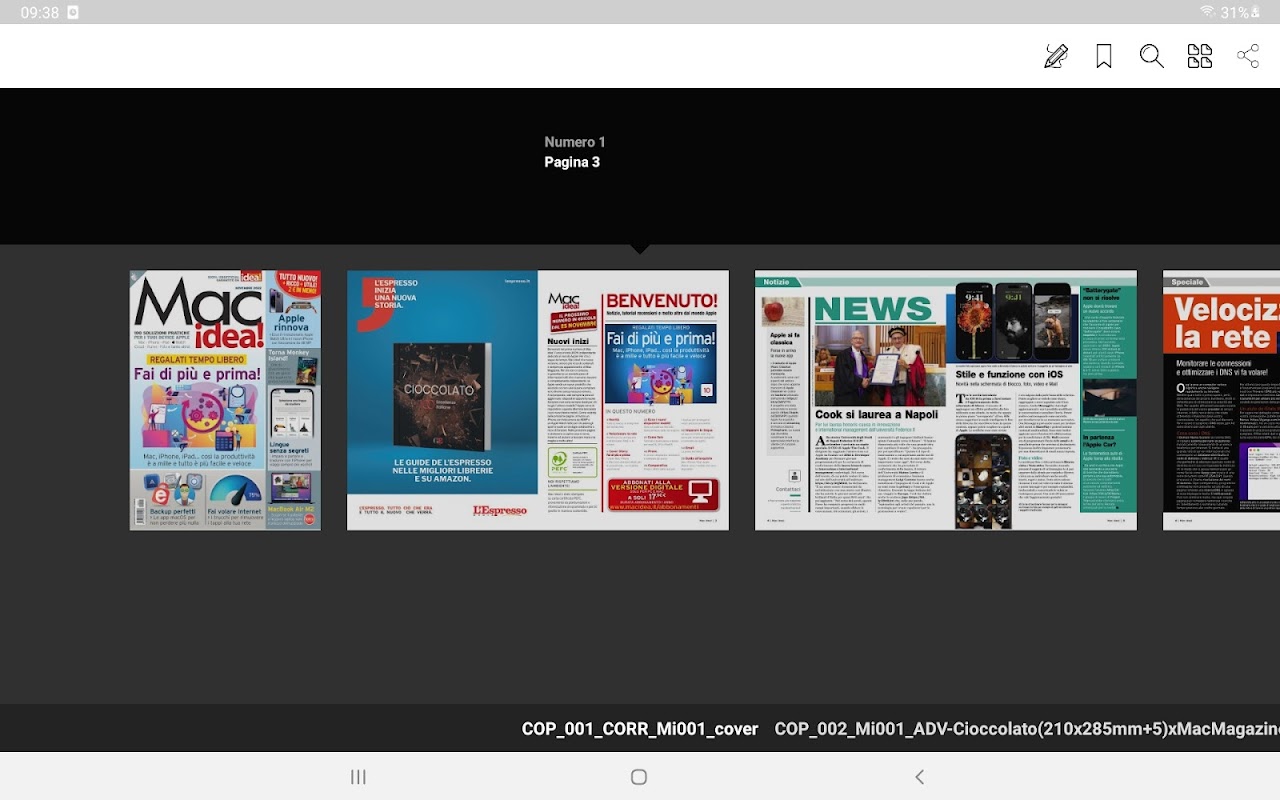The image size is (1280, 800).
Task: Open the NEWS page about Cook
Action: 850,400
